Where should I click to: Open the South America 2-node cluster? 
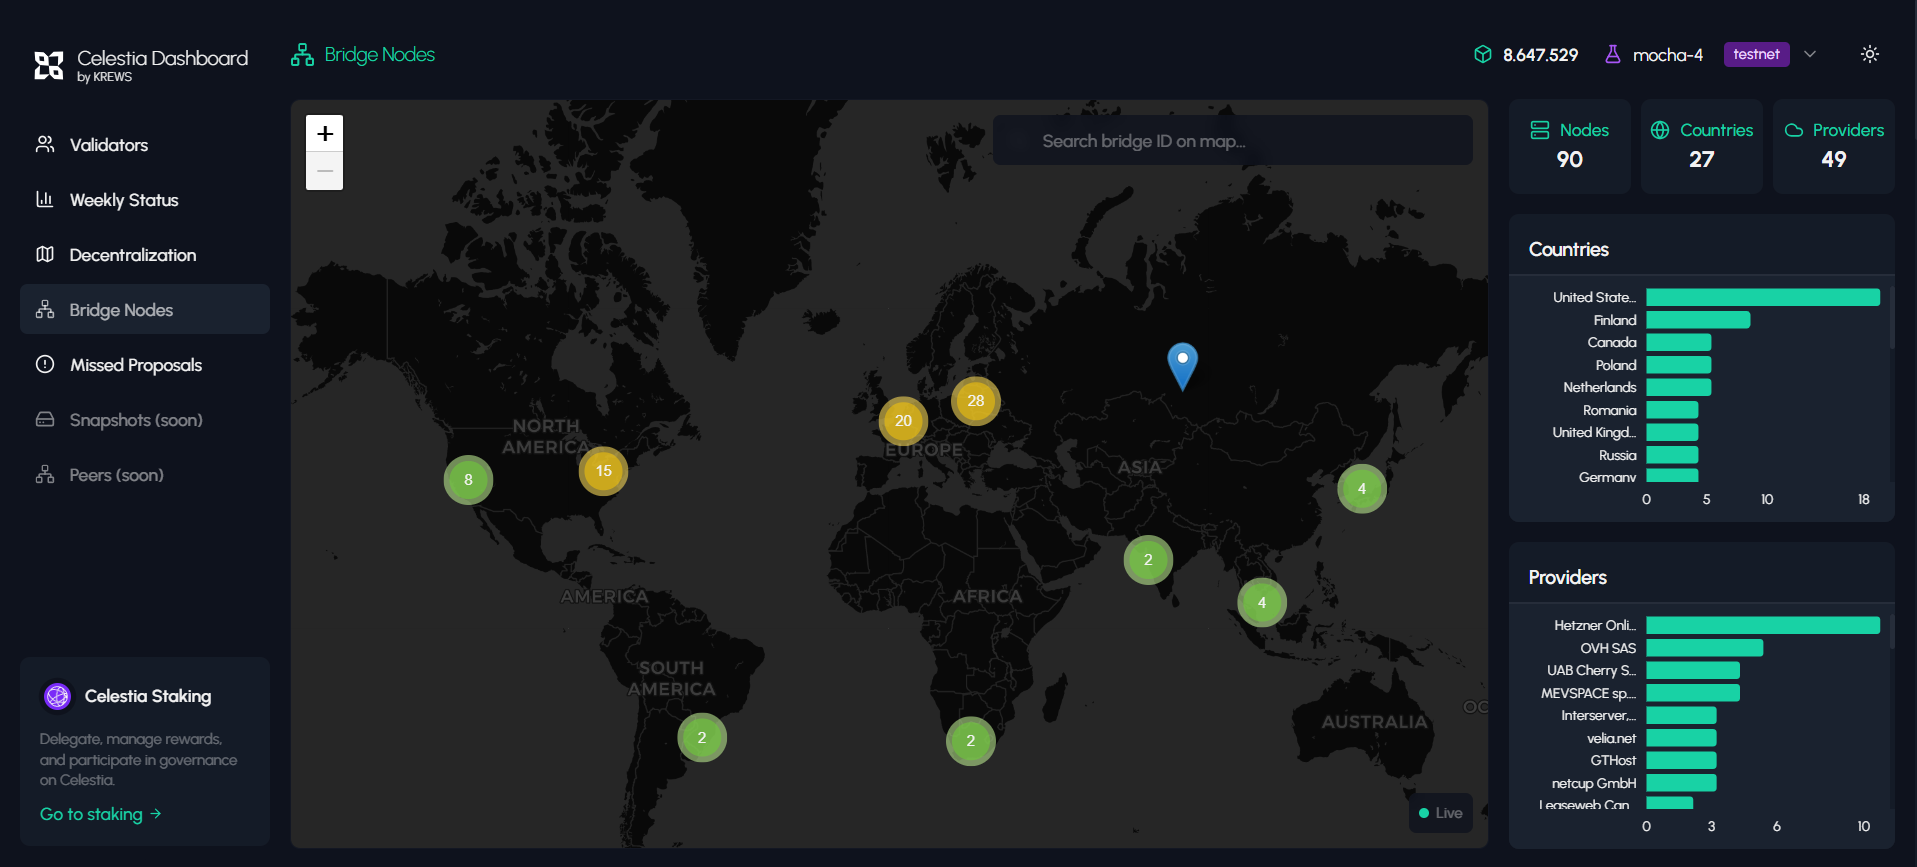pyautogui.click(x=702, y=738)
